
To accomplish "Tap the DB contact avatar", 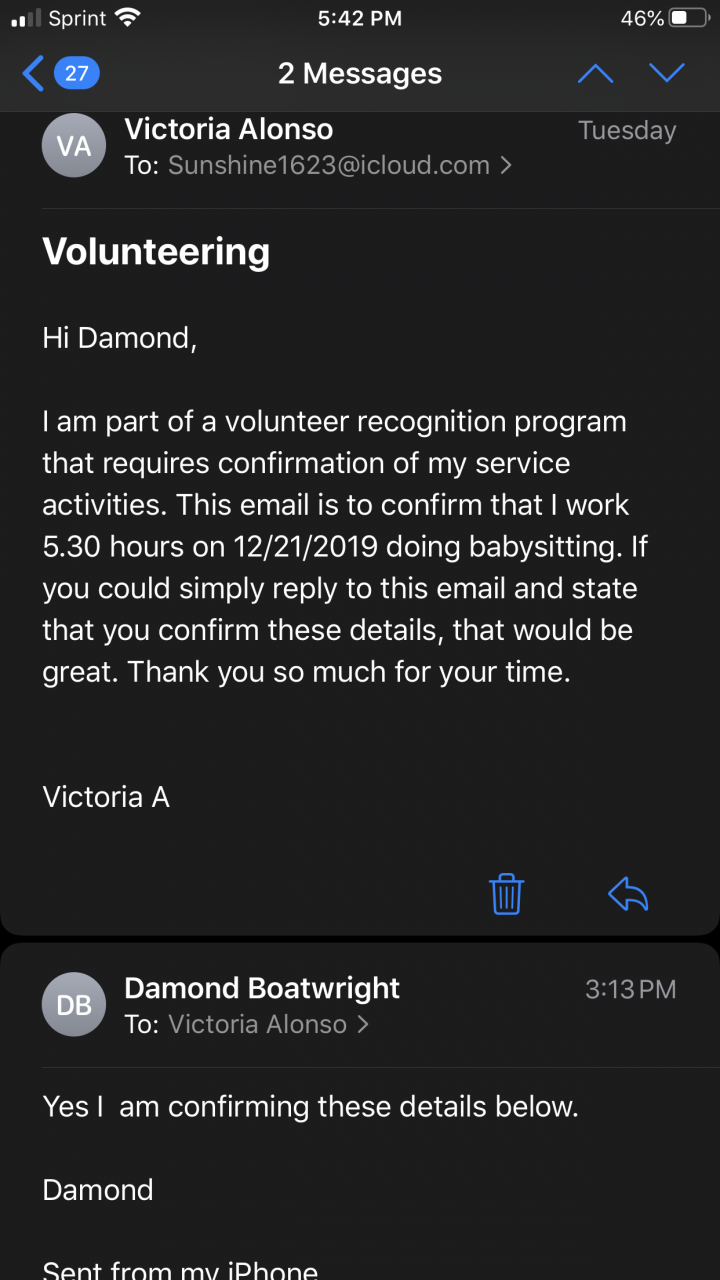I will (x=74, y=1004).
